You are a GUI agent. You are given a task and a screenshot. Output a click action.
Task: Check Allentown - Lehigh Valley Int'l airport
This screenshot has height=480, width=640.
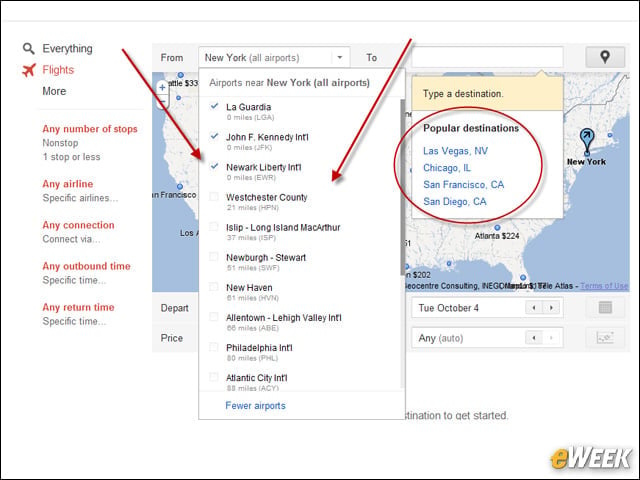(x=213, y=317)
